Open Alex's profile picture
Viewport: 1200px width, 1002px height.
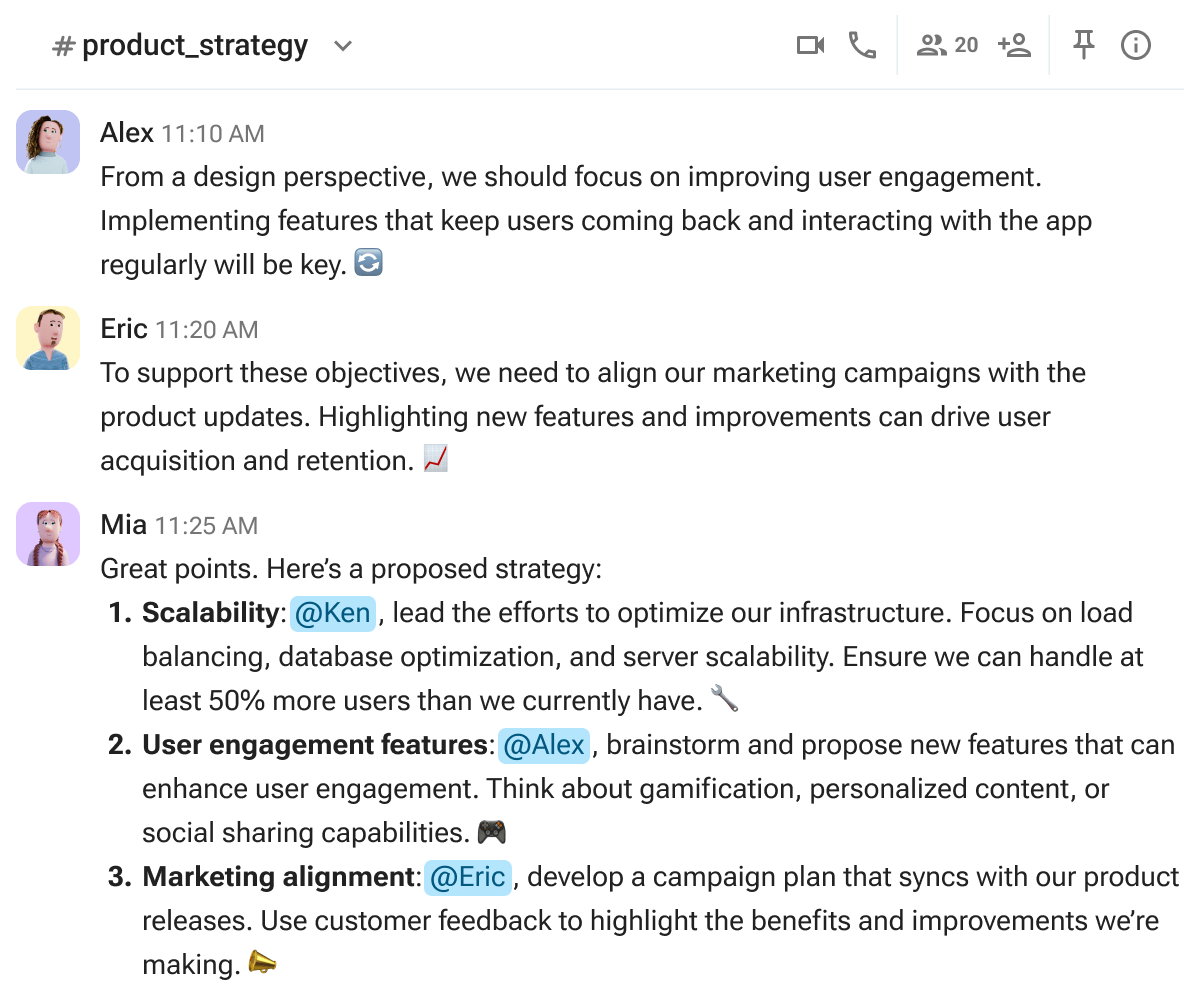pos(47,142)
